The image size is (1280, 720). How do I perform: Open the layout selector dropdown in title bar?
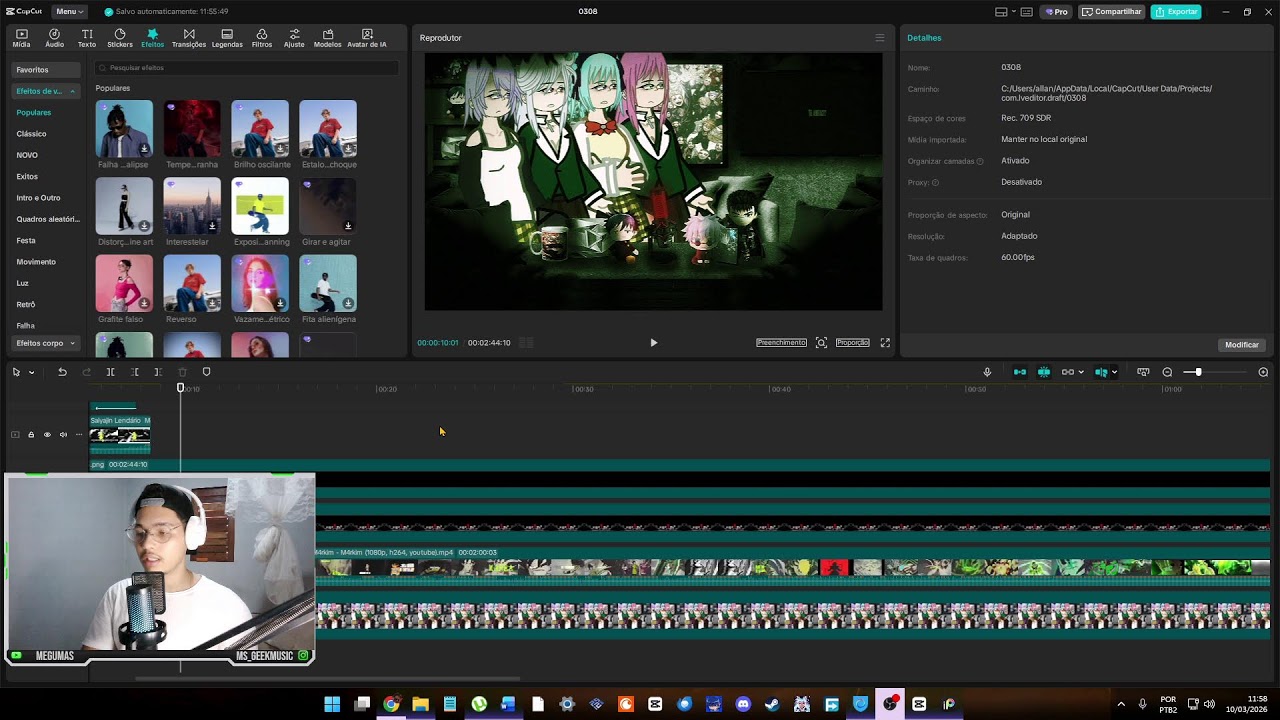click(1004, 12)
